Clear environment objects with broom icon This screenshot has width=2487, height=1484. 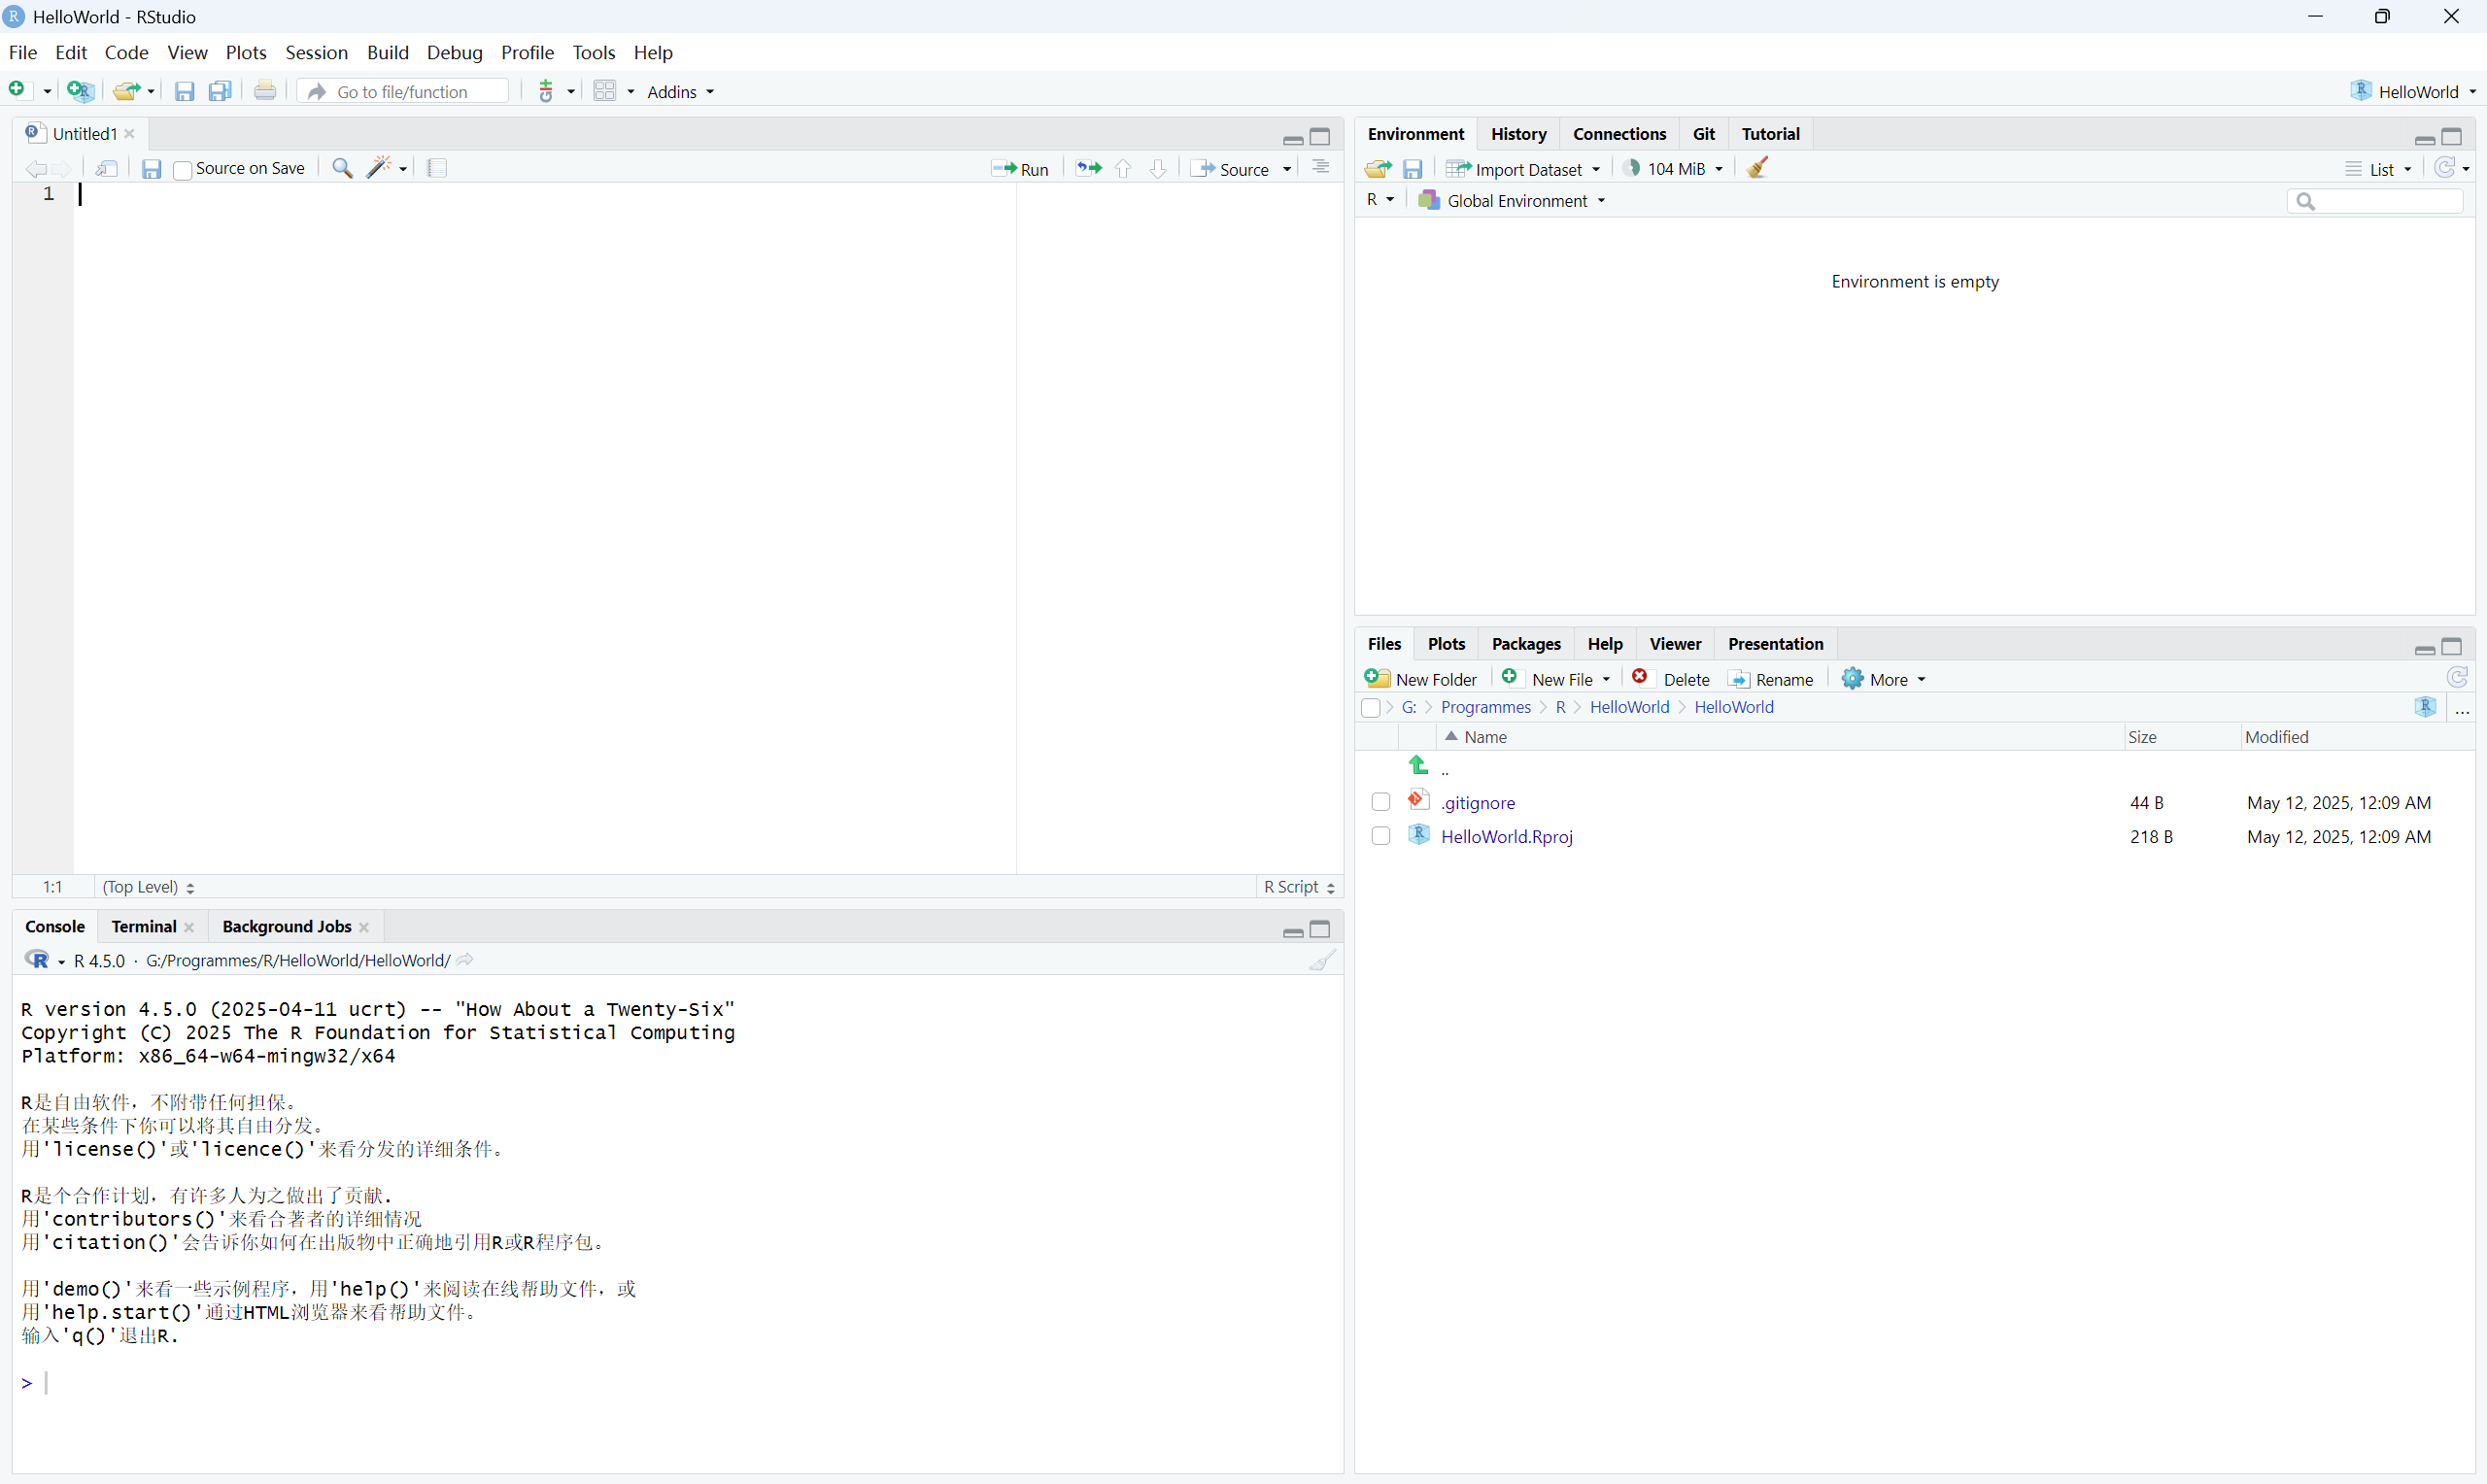(1758, 167)
